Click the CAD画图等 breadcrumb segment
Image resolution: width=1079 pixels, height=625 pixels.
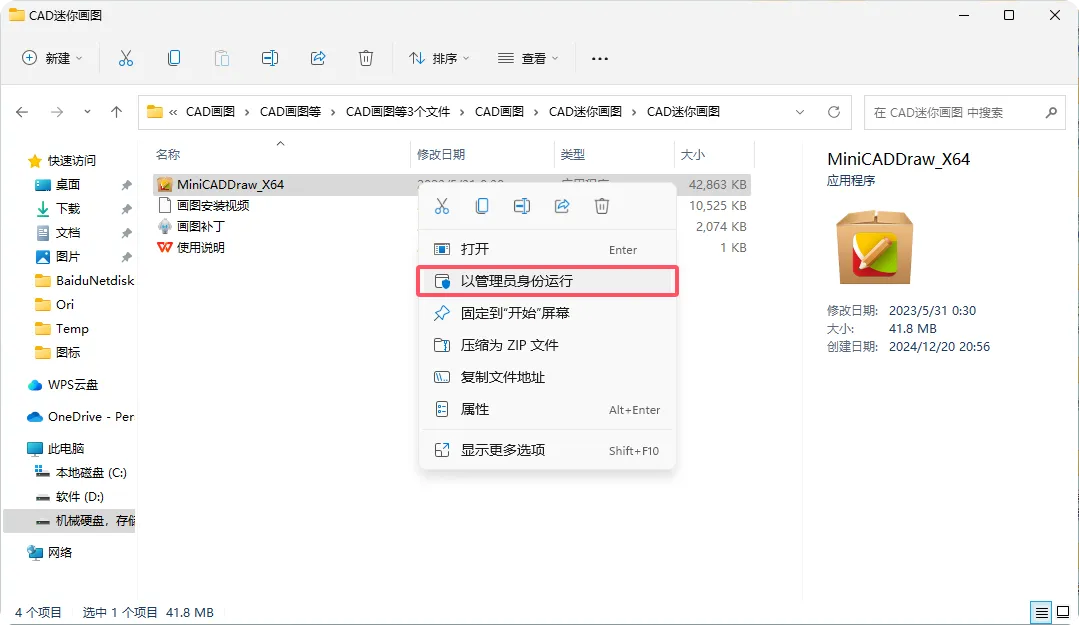click(290, 112)
